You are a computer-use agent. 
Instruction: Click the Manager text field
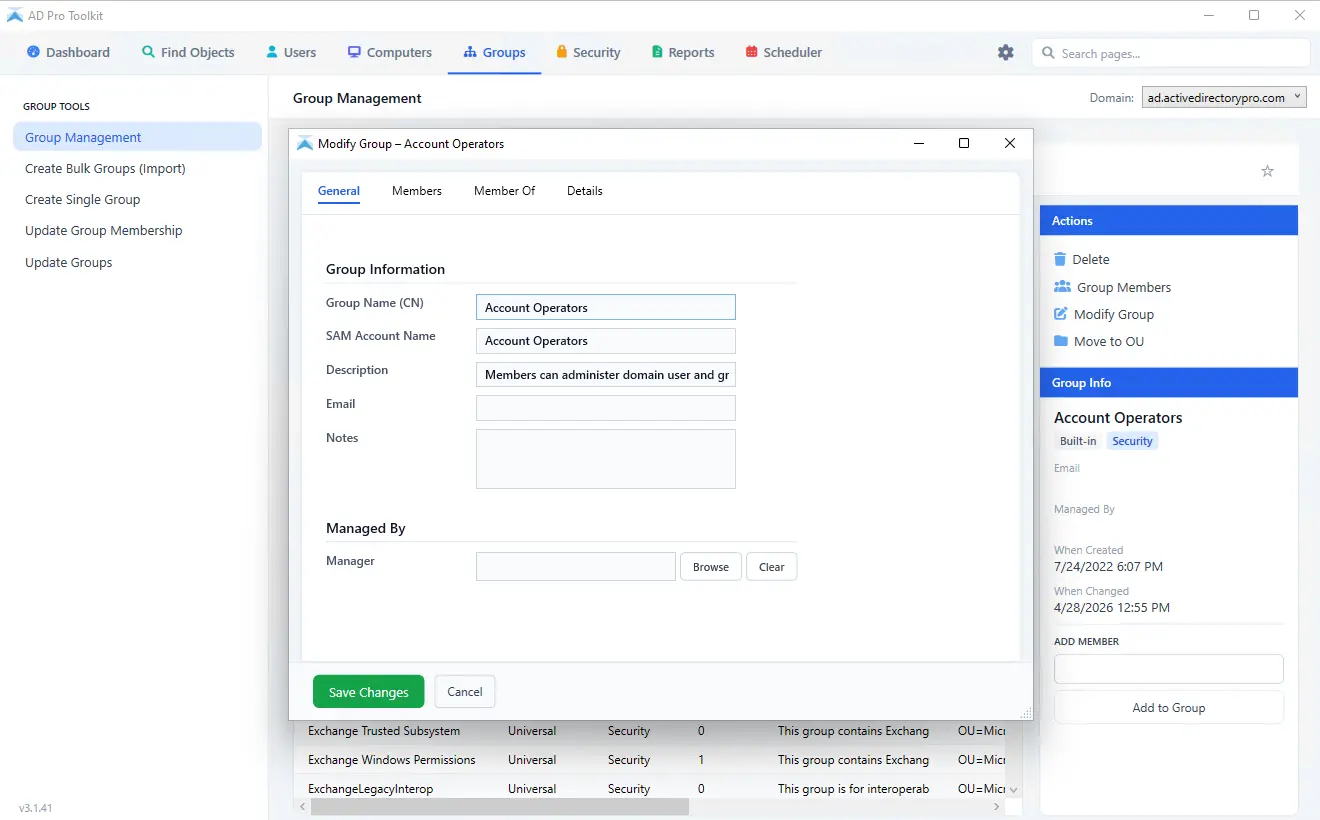[576, 567]
